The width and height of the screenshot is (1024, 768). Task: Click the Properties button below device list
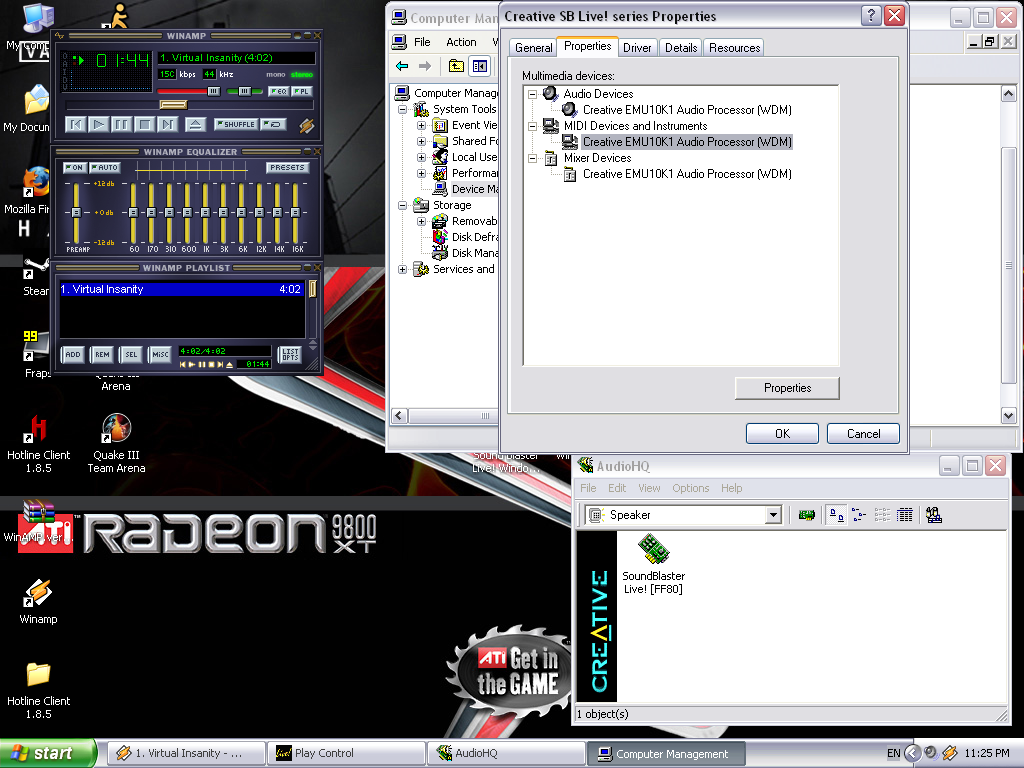click(787, 388)
